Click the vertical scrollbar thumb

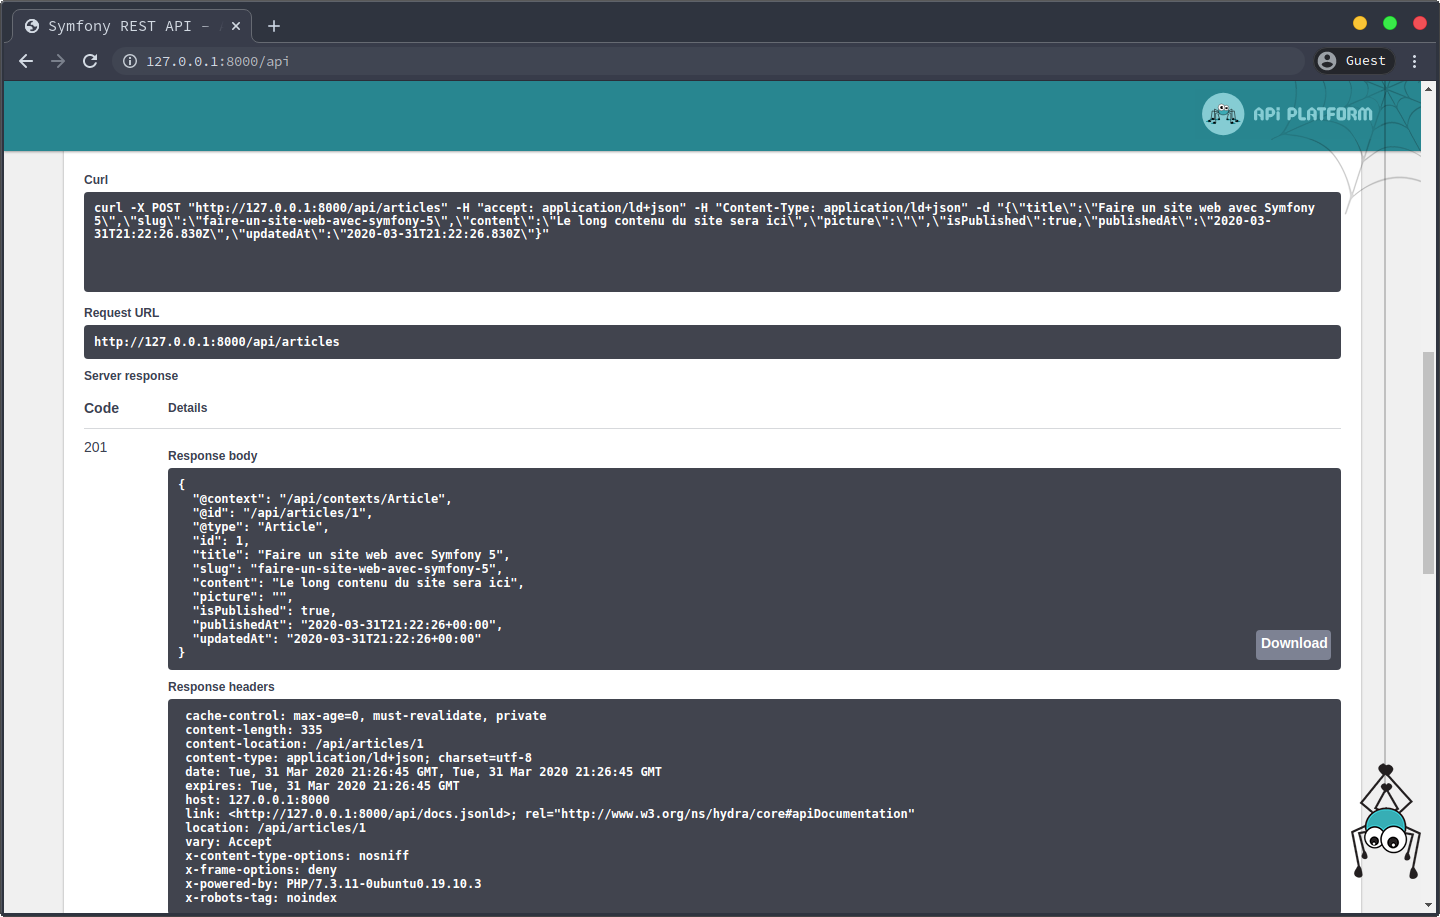(1428, 462)
